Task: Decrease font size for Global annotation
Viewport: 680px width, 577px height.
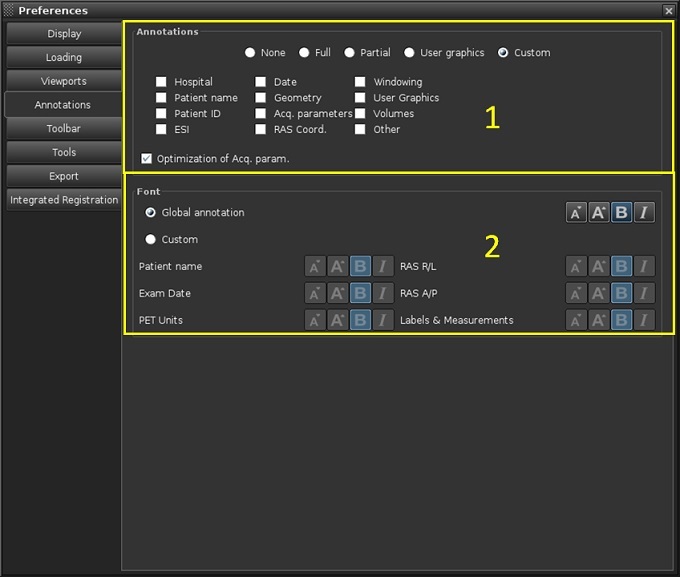Action: 576,213
